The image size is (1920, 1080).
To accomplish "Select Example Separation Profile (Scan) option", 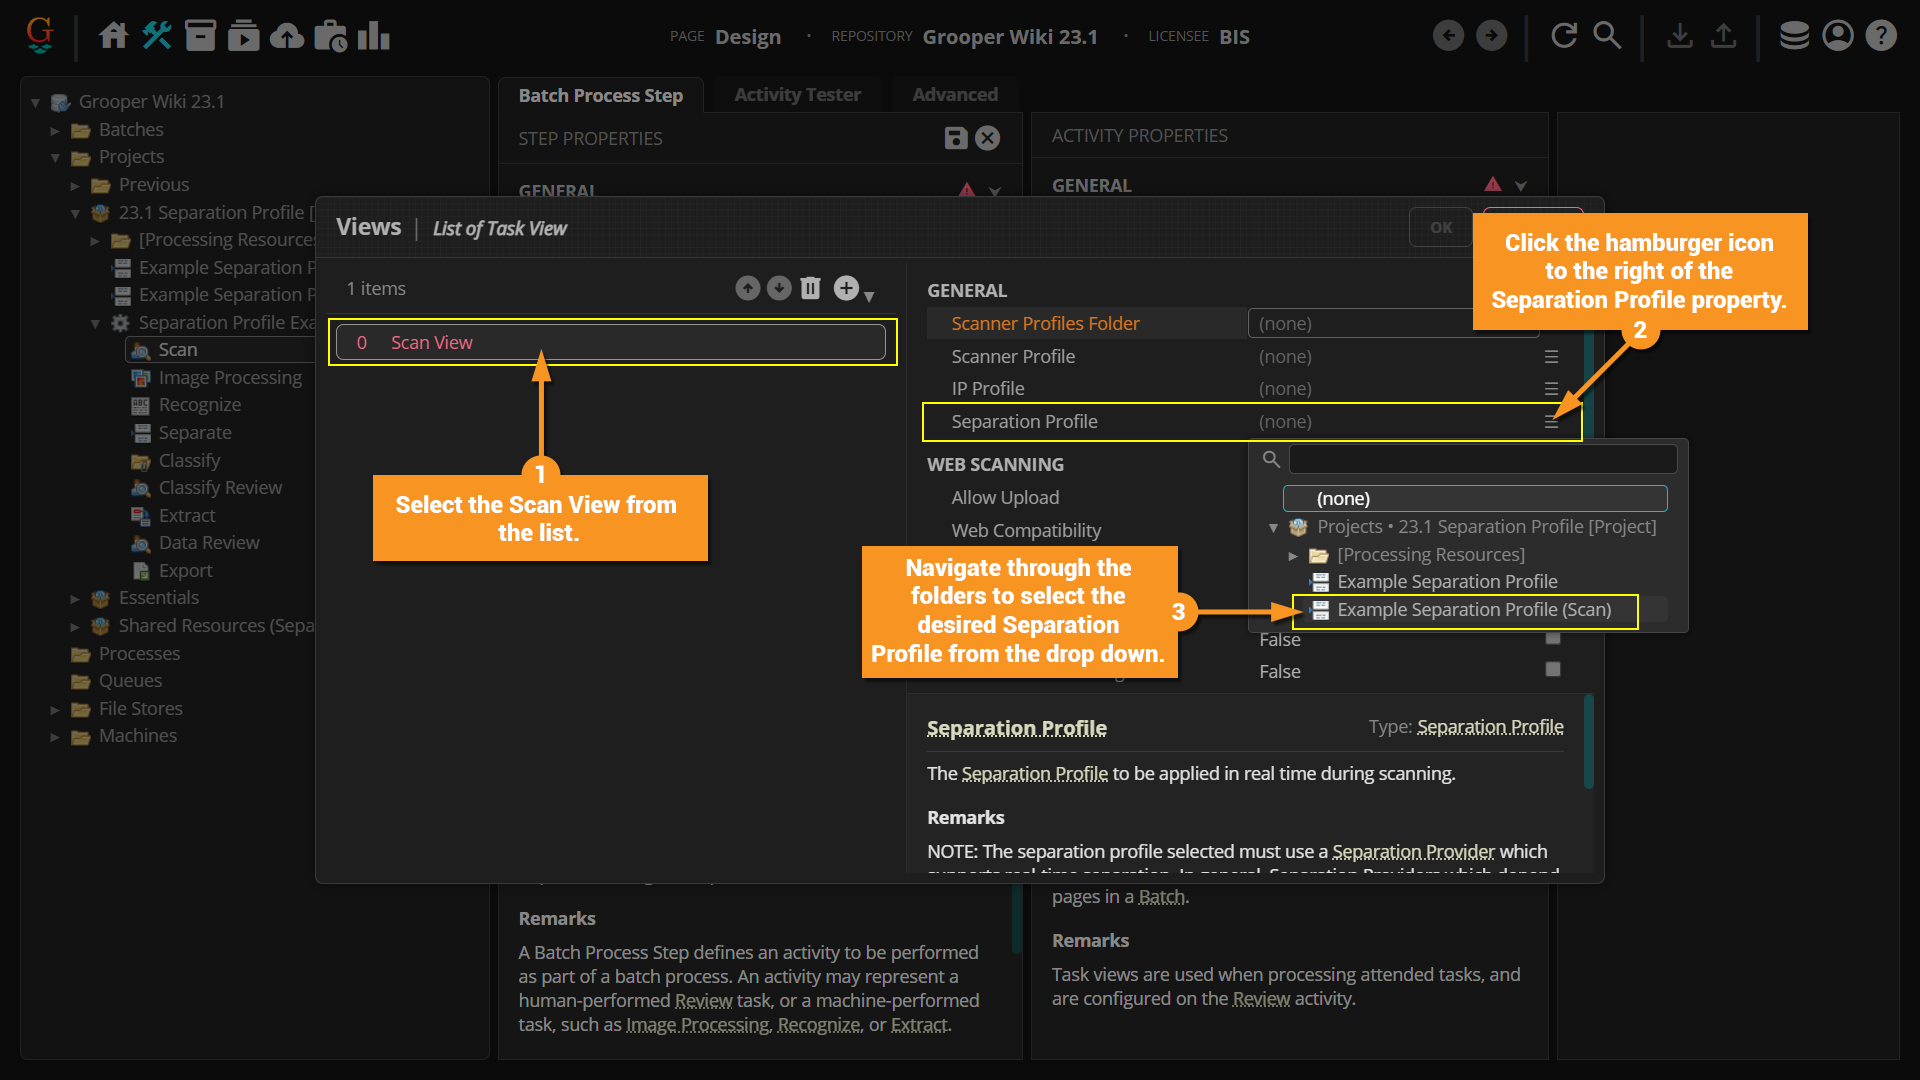I will coord(1473,610).
